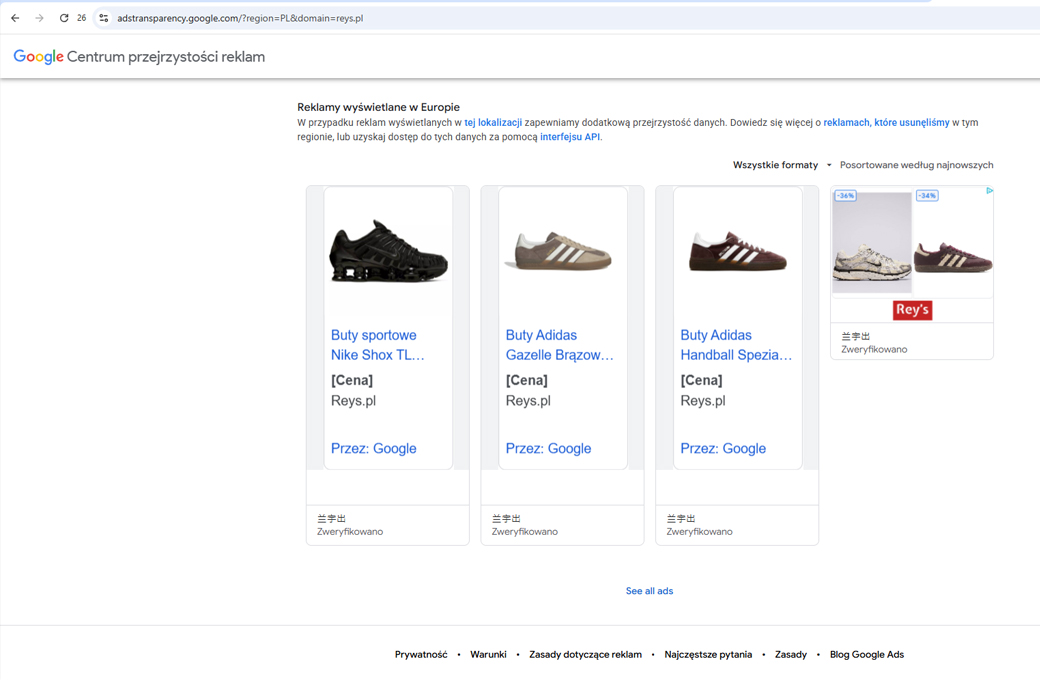Screen dimensions: 1040x680
Task: Click the 'Reklamy wyświetlane w Europie' heading
Action: 378,107
